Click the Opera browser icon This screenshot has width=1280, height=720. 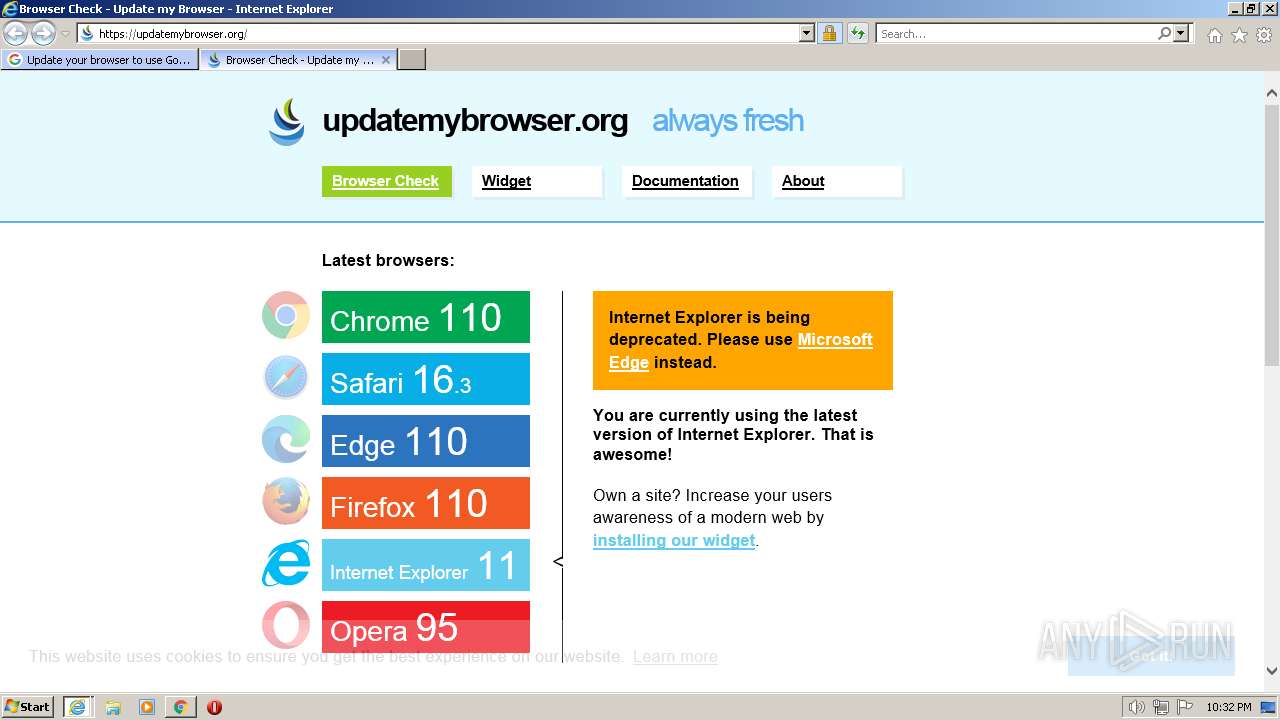[x=286, y=626]
